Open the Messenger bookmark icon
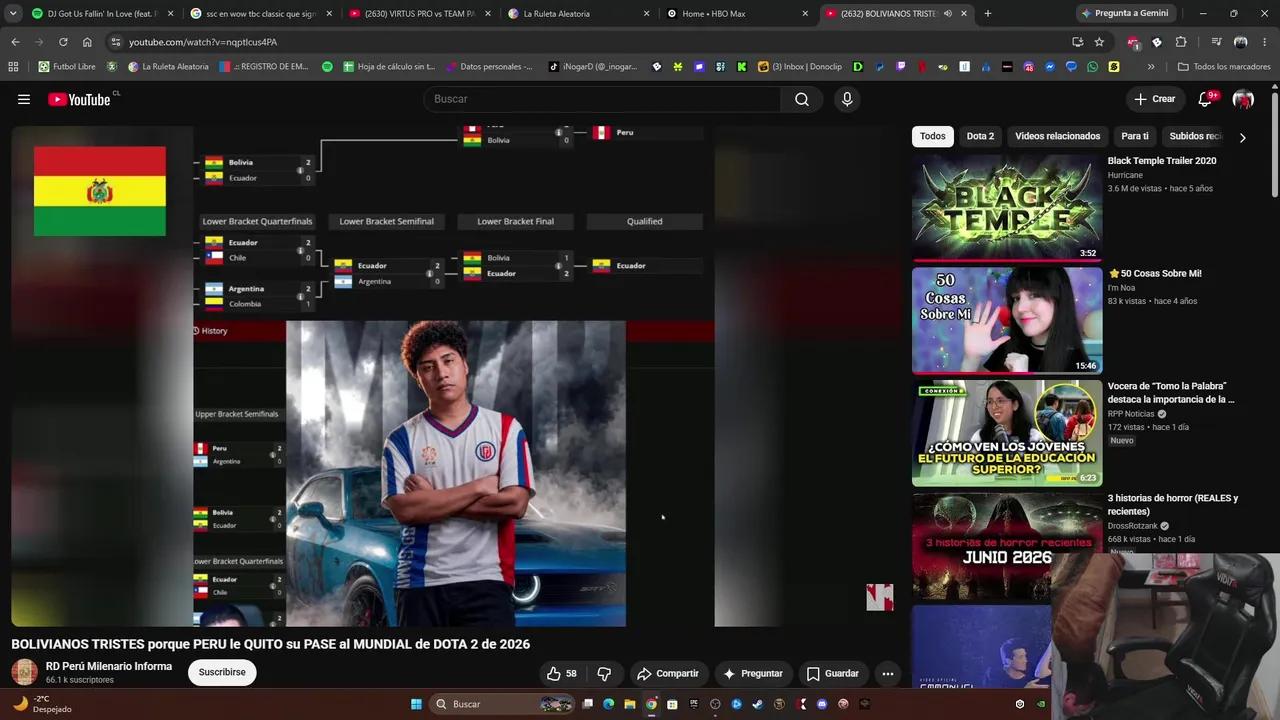The height and width of the screenshot is (720, 1280). [x=1050, y=67]
